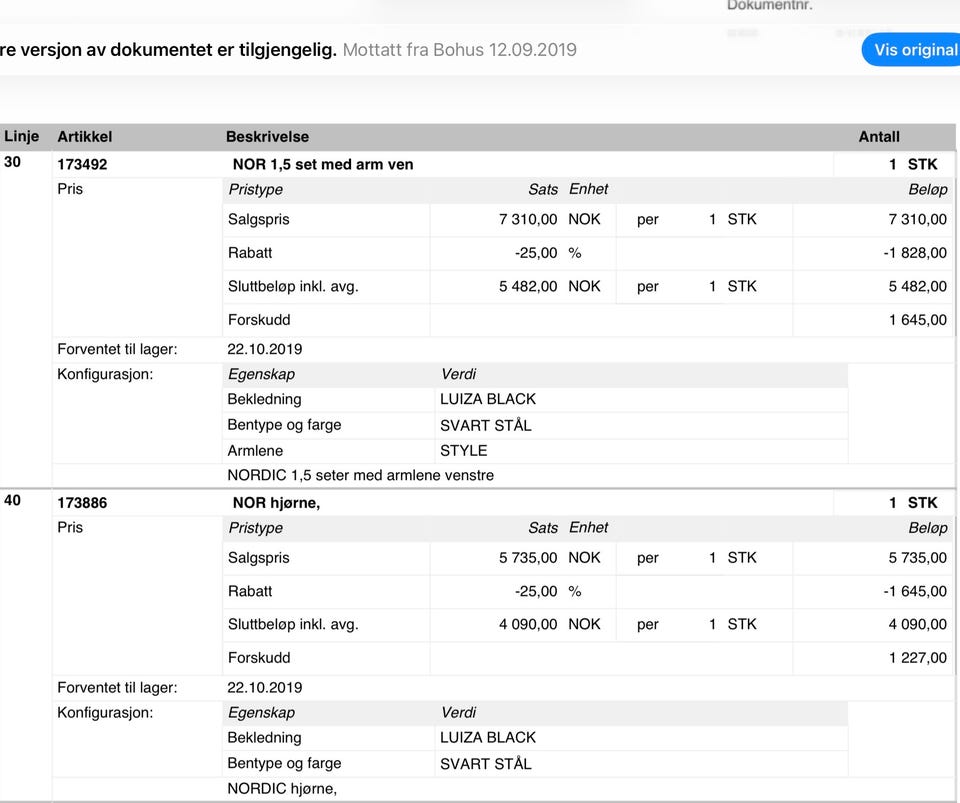Open the original with Vis original button
The width and height of the screenshot is (960, 803).
coord(913,50)
